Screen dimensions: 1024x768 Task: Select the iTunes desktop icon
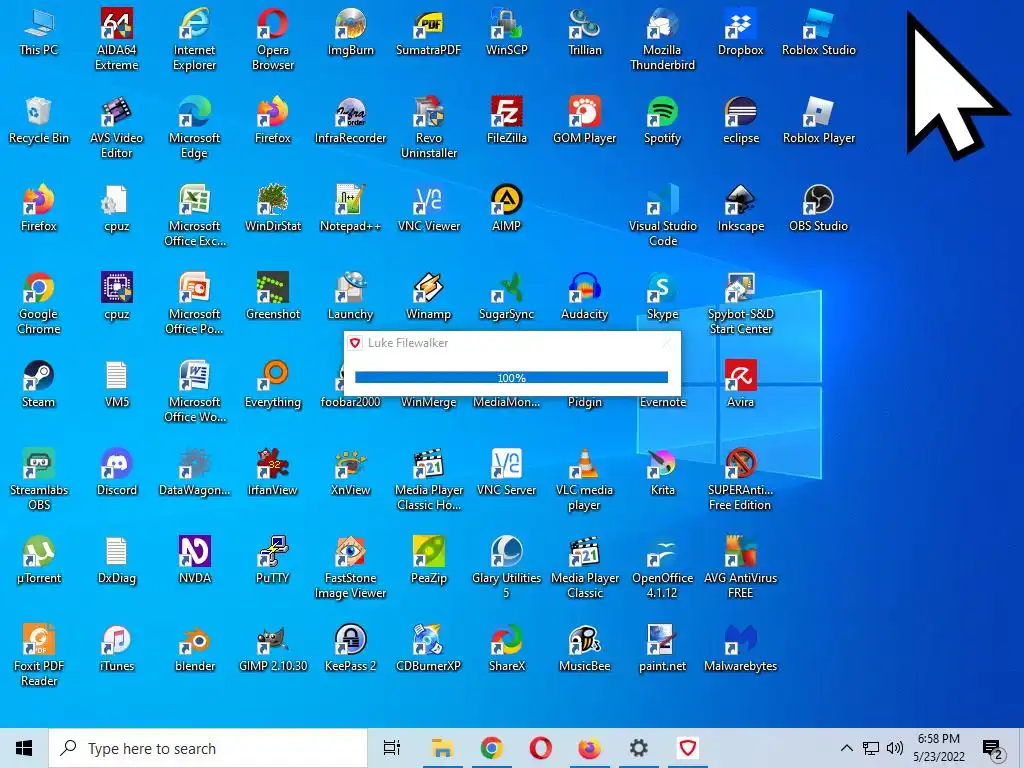pos(116,650)
